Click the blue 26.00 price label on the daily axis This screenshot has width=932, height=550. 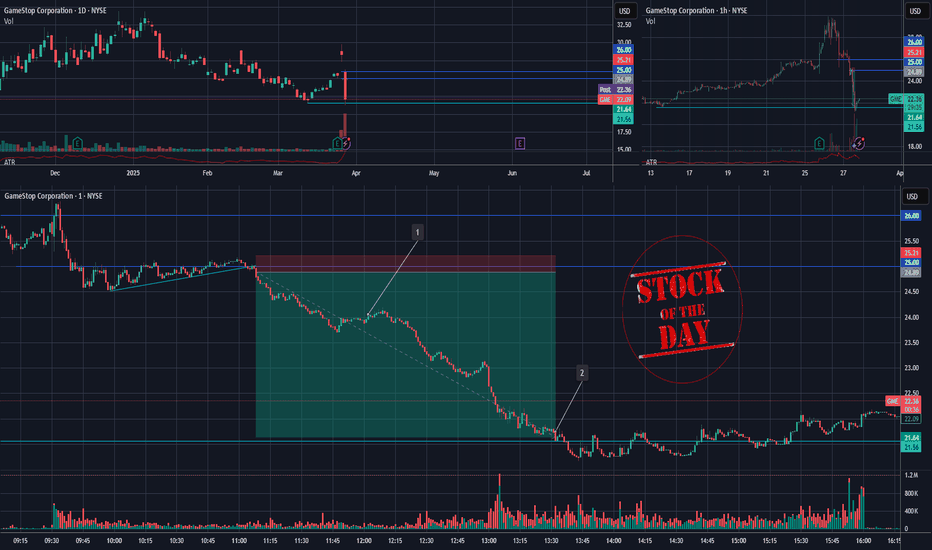click(x=624, y=50)
